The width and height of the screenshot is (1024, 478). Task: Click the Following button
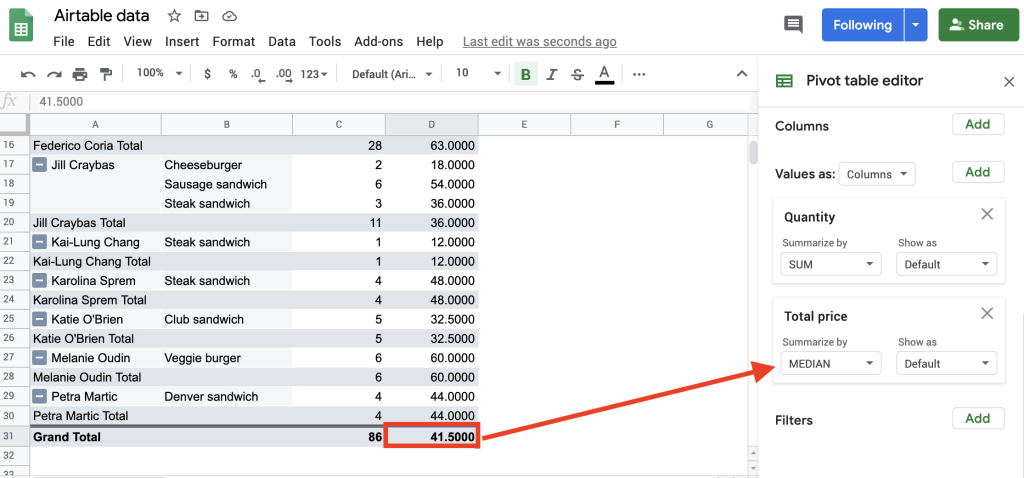point(863,25)
